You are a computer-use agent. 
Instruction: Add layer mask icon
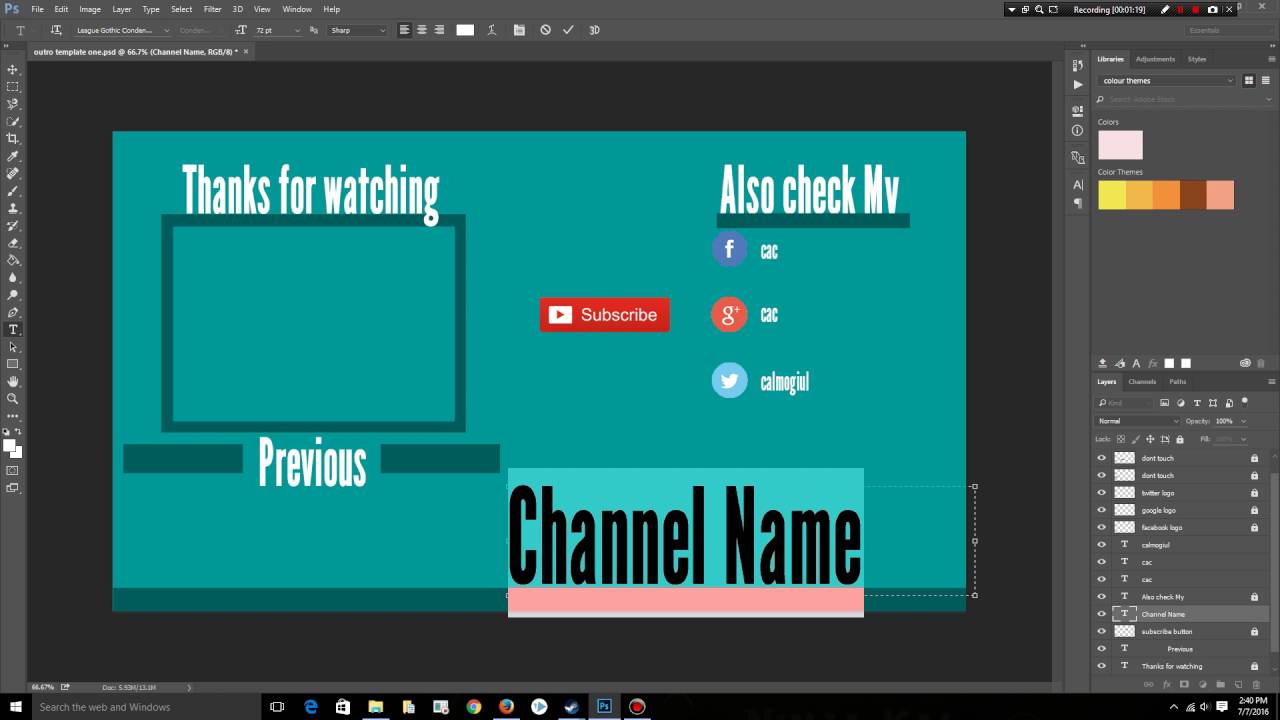[x=1184, y=685]
